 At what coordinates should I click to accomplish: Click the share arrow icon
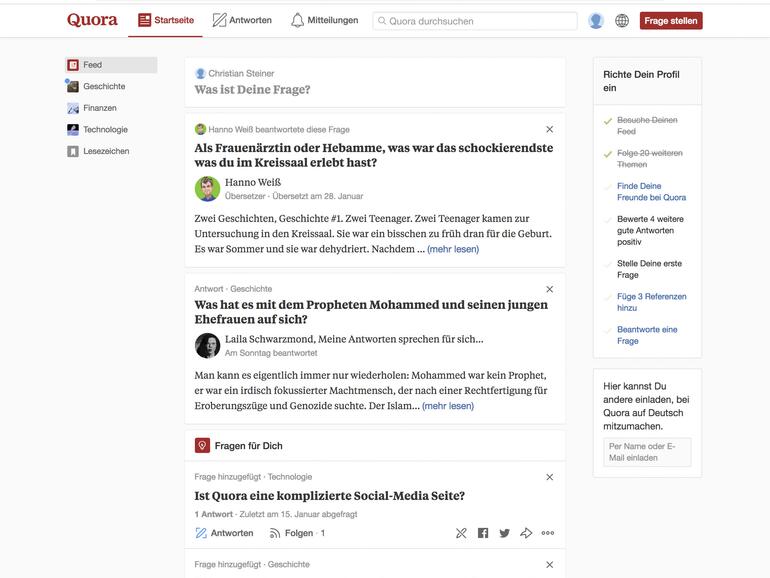[x=526, y=533]
